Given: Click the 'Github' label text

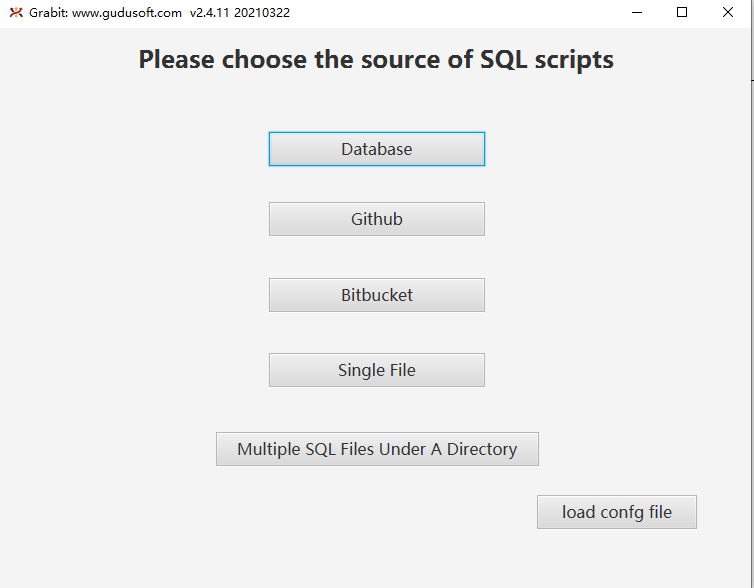Looking at the screenshot, I should coord(377,219).
